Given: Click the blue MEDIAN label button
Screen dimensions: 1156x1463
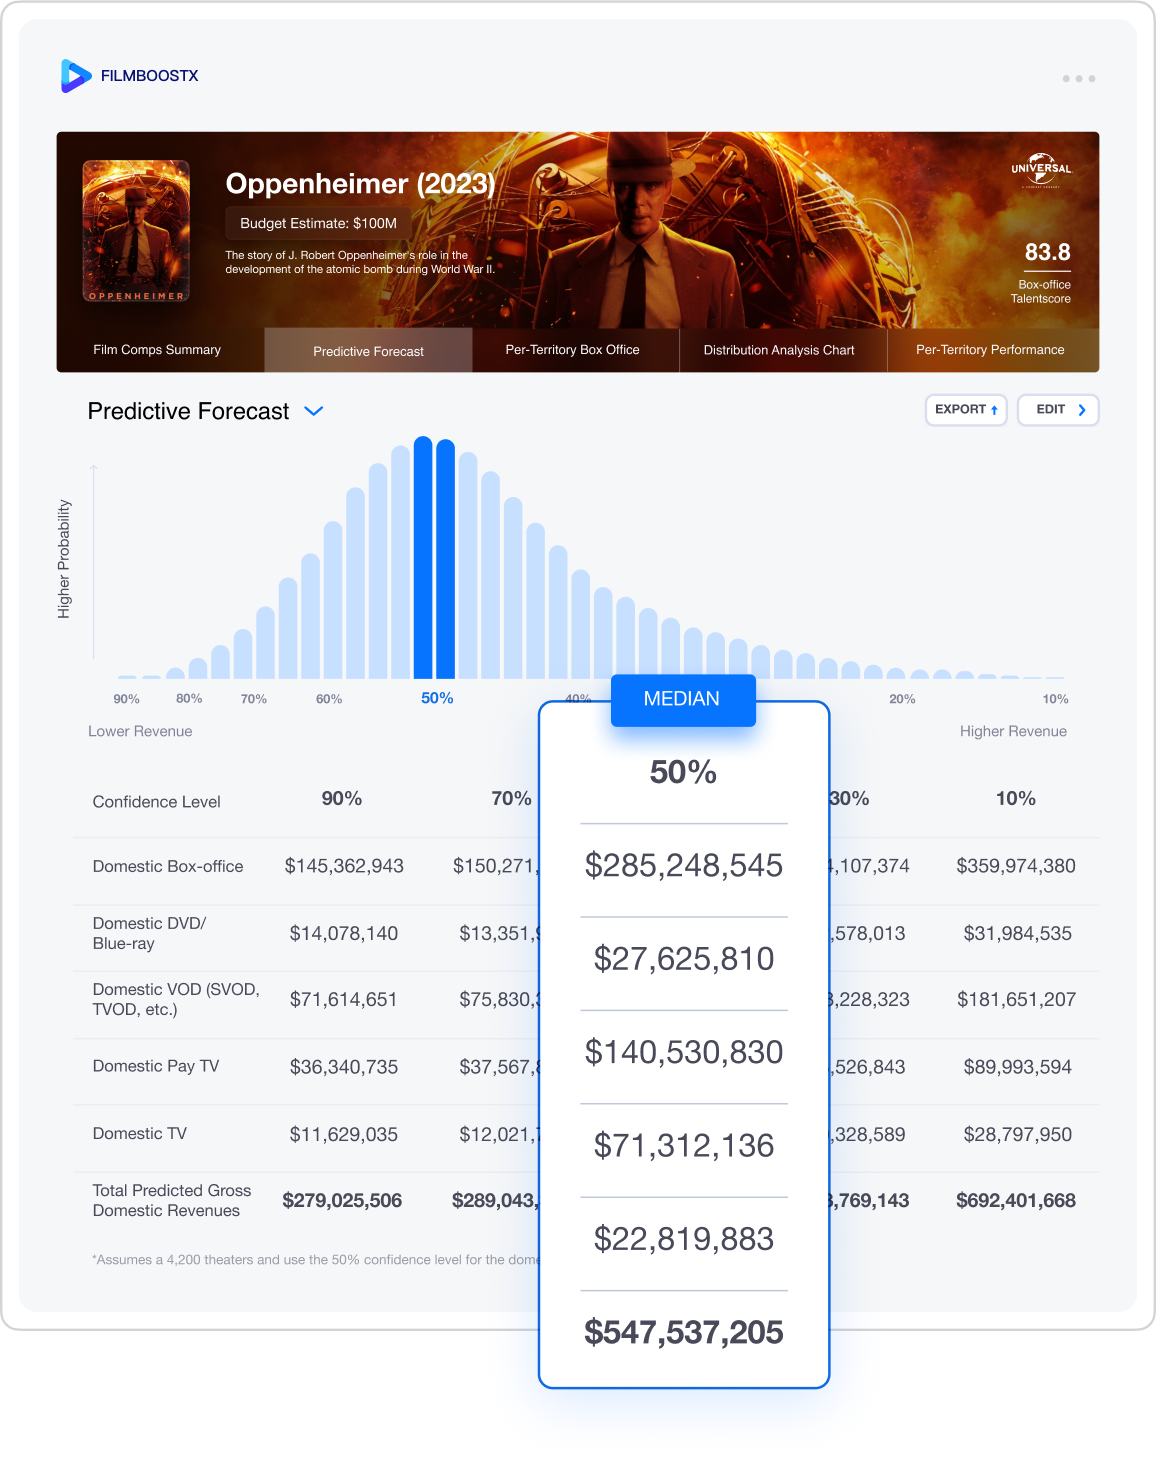Looking at the screenshot, I should click(x=682, y=699).
